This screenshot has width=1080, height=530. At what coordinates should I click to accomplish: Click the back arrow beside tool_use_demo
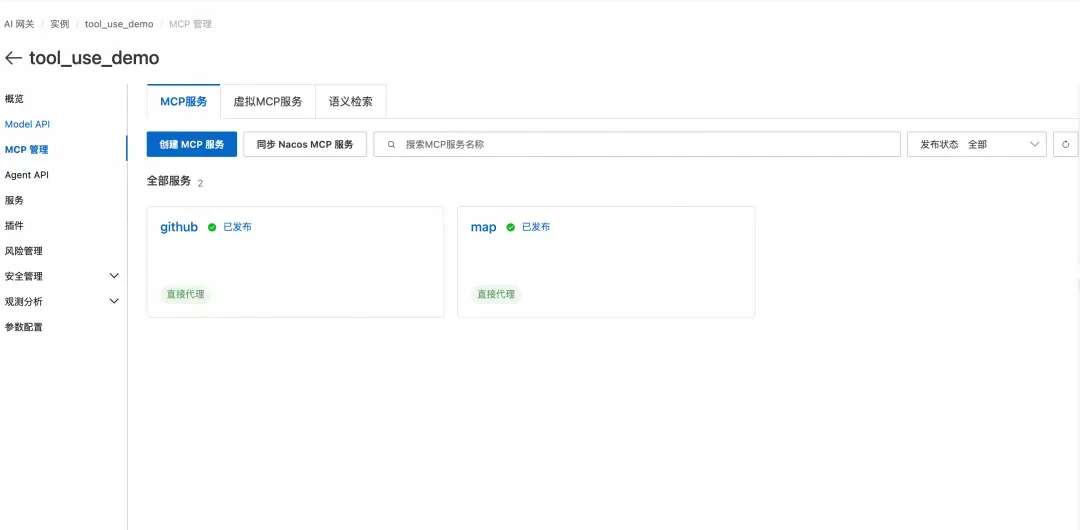coord(13,58)
